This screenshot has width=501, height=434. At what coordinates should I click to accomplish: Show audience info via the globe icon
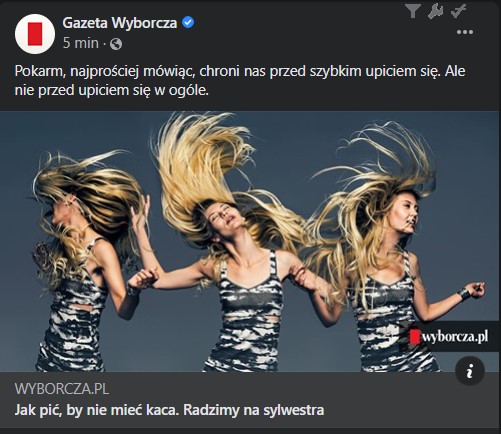click(116, 44)
